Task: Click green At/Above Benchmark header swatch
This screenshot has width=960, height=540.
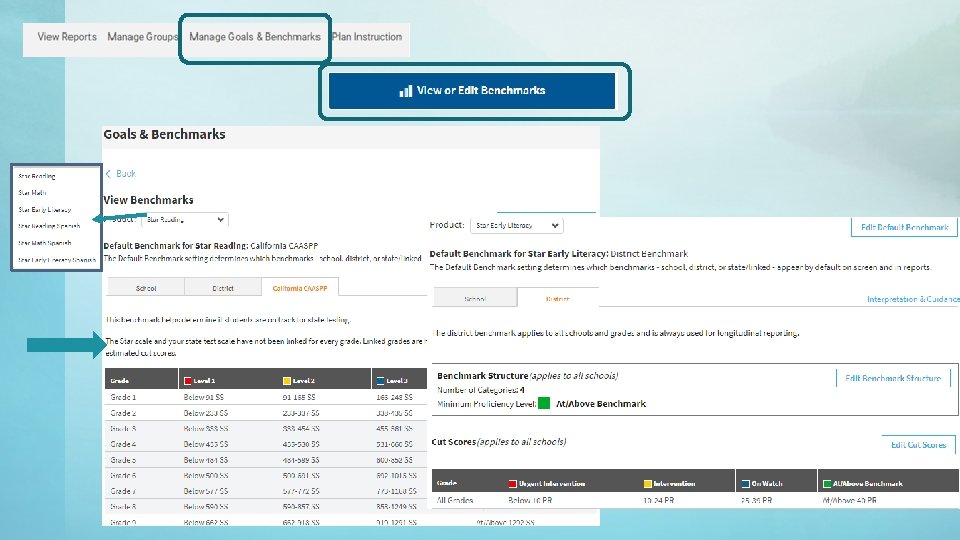Action: 827,484
